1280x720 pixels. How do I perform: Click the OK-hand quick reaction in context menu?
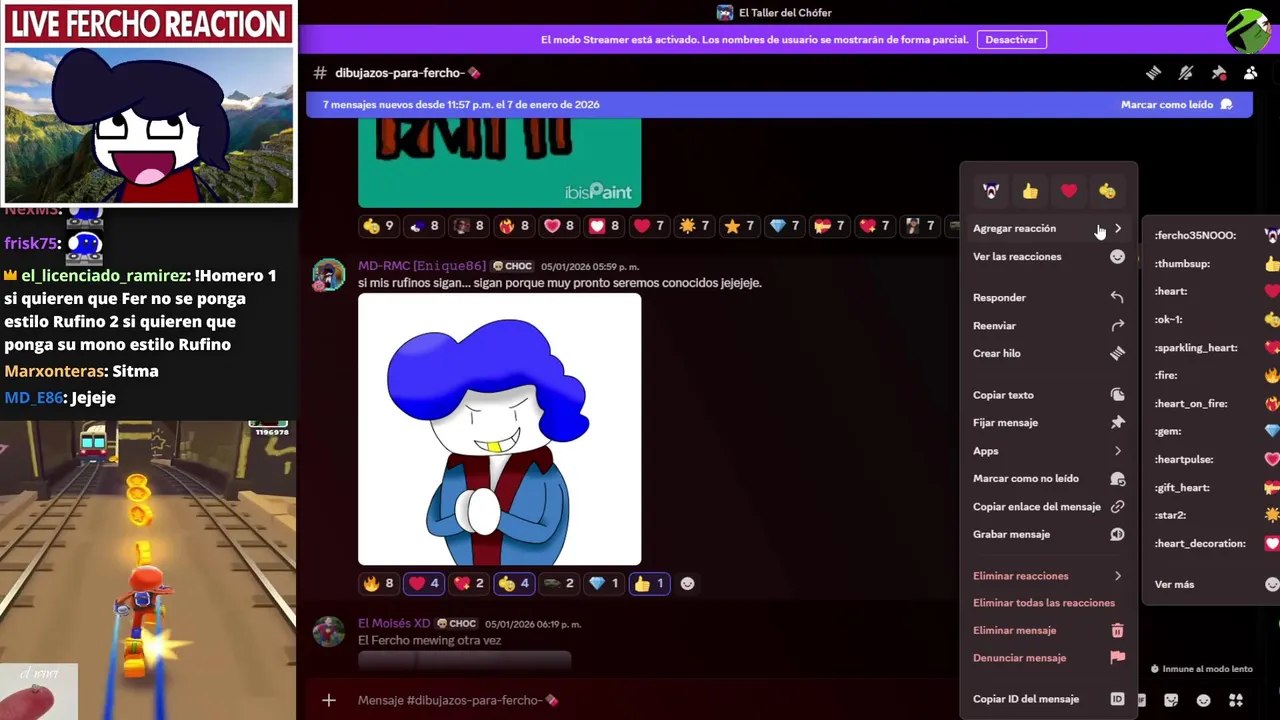(1107, 191)
